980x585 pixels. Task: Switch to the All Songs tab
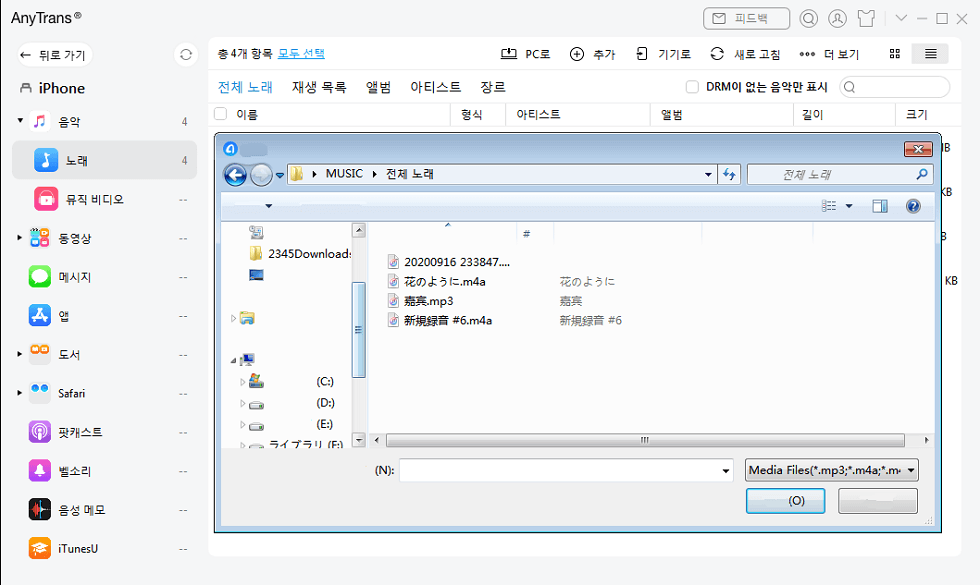click(245, 87)
